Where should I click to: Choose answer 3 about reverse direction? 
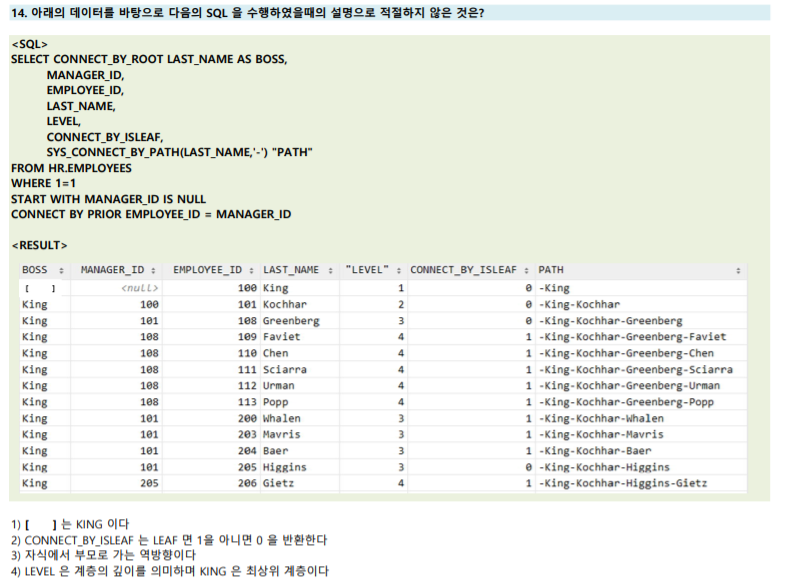pos(103,555)
